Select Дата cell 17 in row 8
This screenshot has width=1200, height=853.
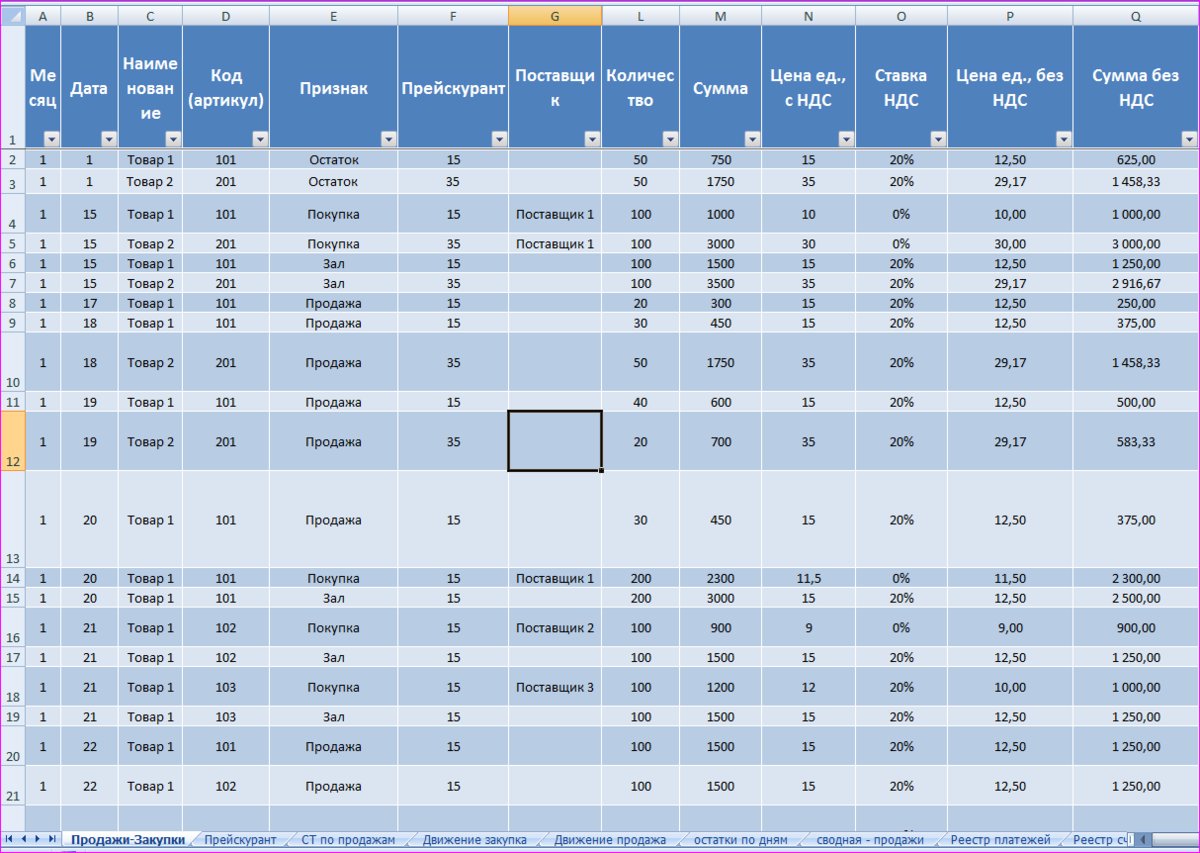point(89,303)
